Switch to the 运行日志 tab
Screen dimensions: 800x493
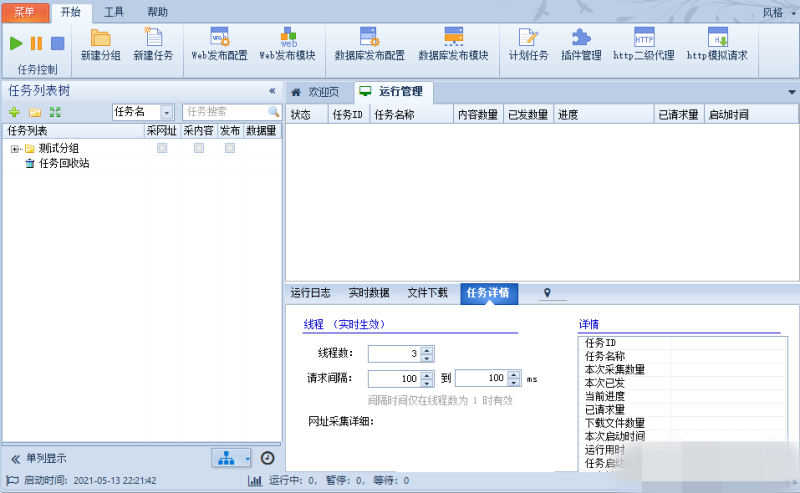click(310, 293)
